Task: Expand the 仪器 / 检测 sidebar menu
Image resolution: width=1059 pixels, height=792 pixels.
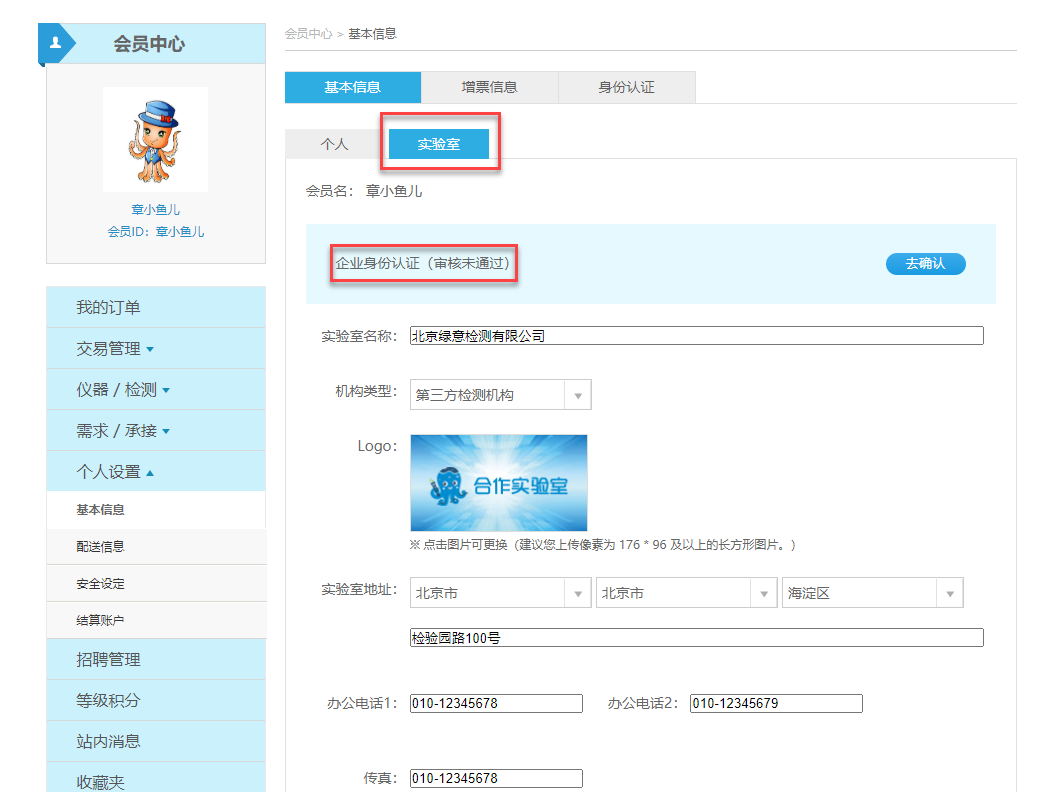Action: [x=123, y=390]
